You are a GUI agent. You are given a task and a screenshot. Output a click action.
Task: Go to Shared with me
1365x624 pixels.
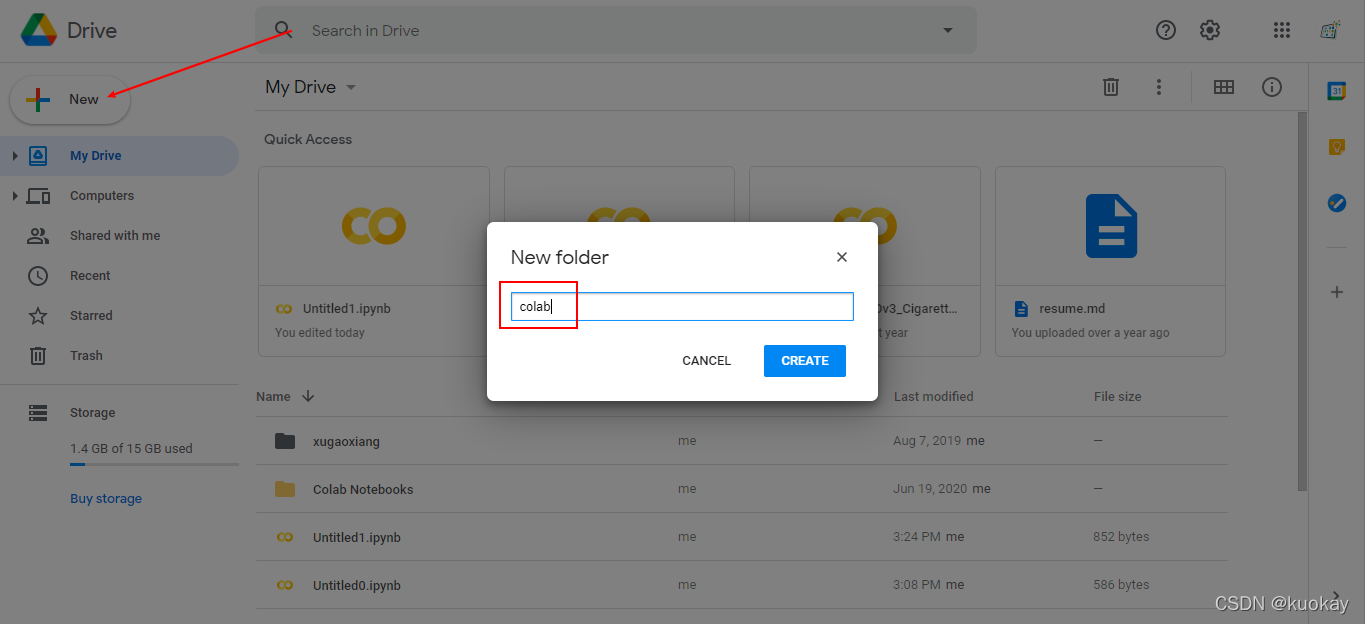coord(114,236)
